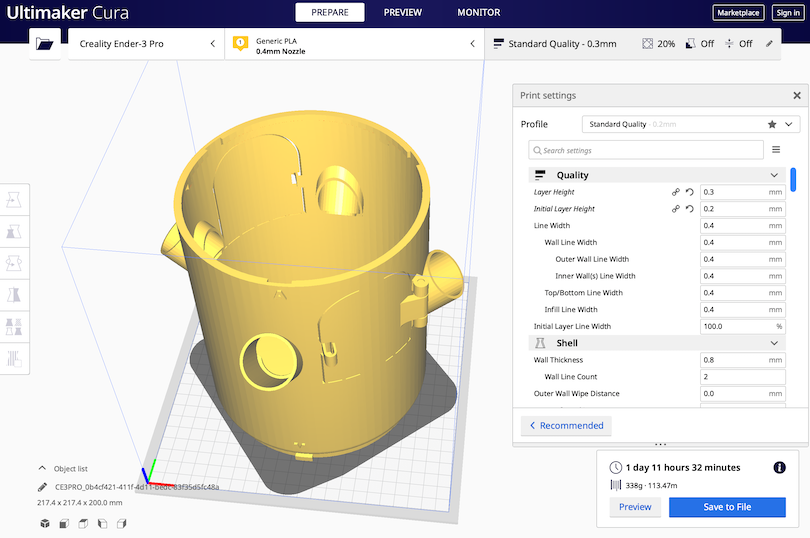Select the Move tool in left toolbar
This screenshot has width=810, height=538.
[14, 199]
